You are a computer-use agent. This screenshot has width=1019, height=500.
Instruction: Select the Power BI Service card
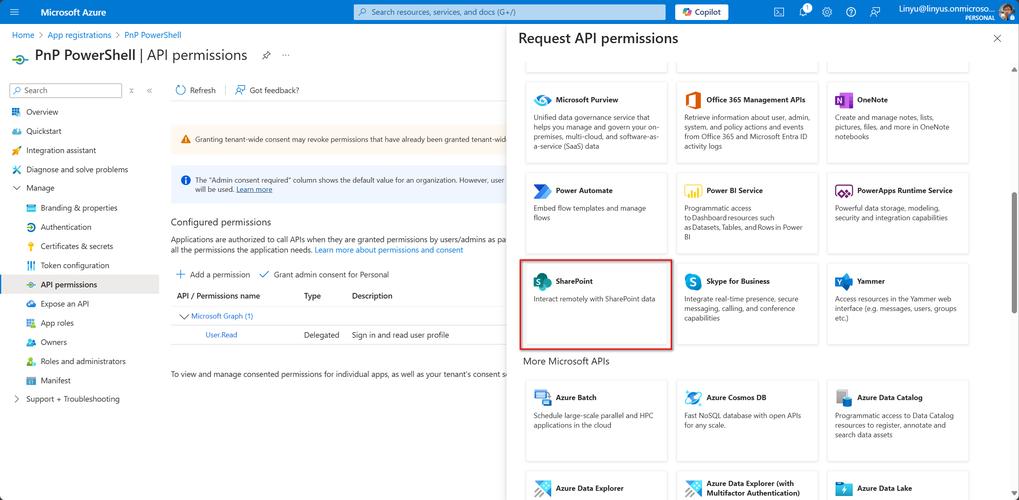(x=746, y=213)
